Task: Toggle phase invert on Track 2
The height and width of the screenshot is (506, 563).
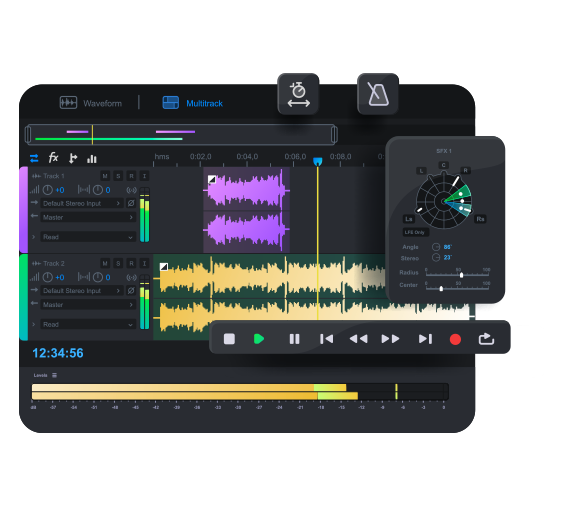Action: [131, 291]
